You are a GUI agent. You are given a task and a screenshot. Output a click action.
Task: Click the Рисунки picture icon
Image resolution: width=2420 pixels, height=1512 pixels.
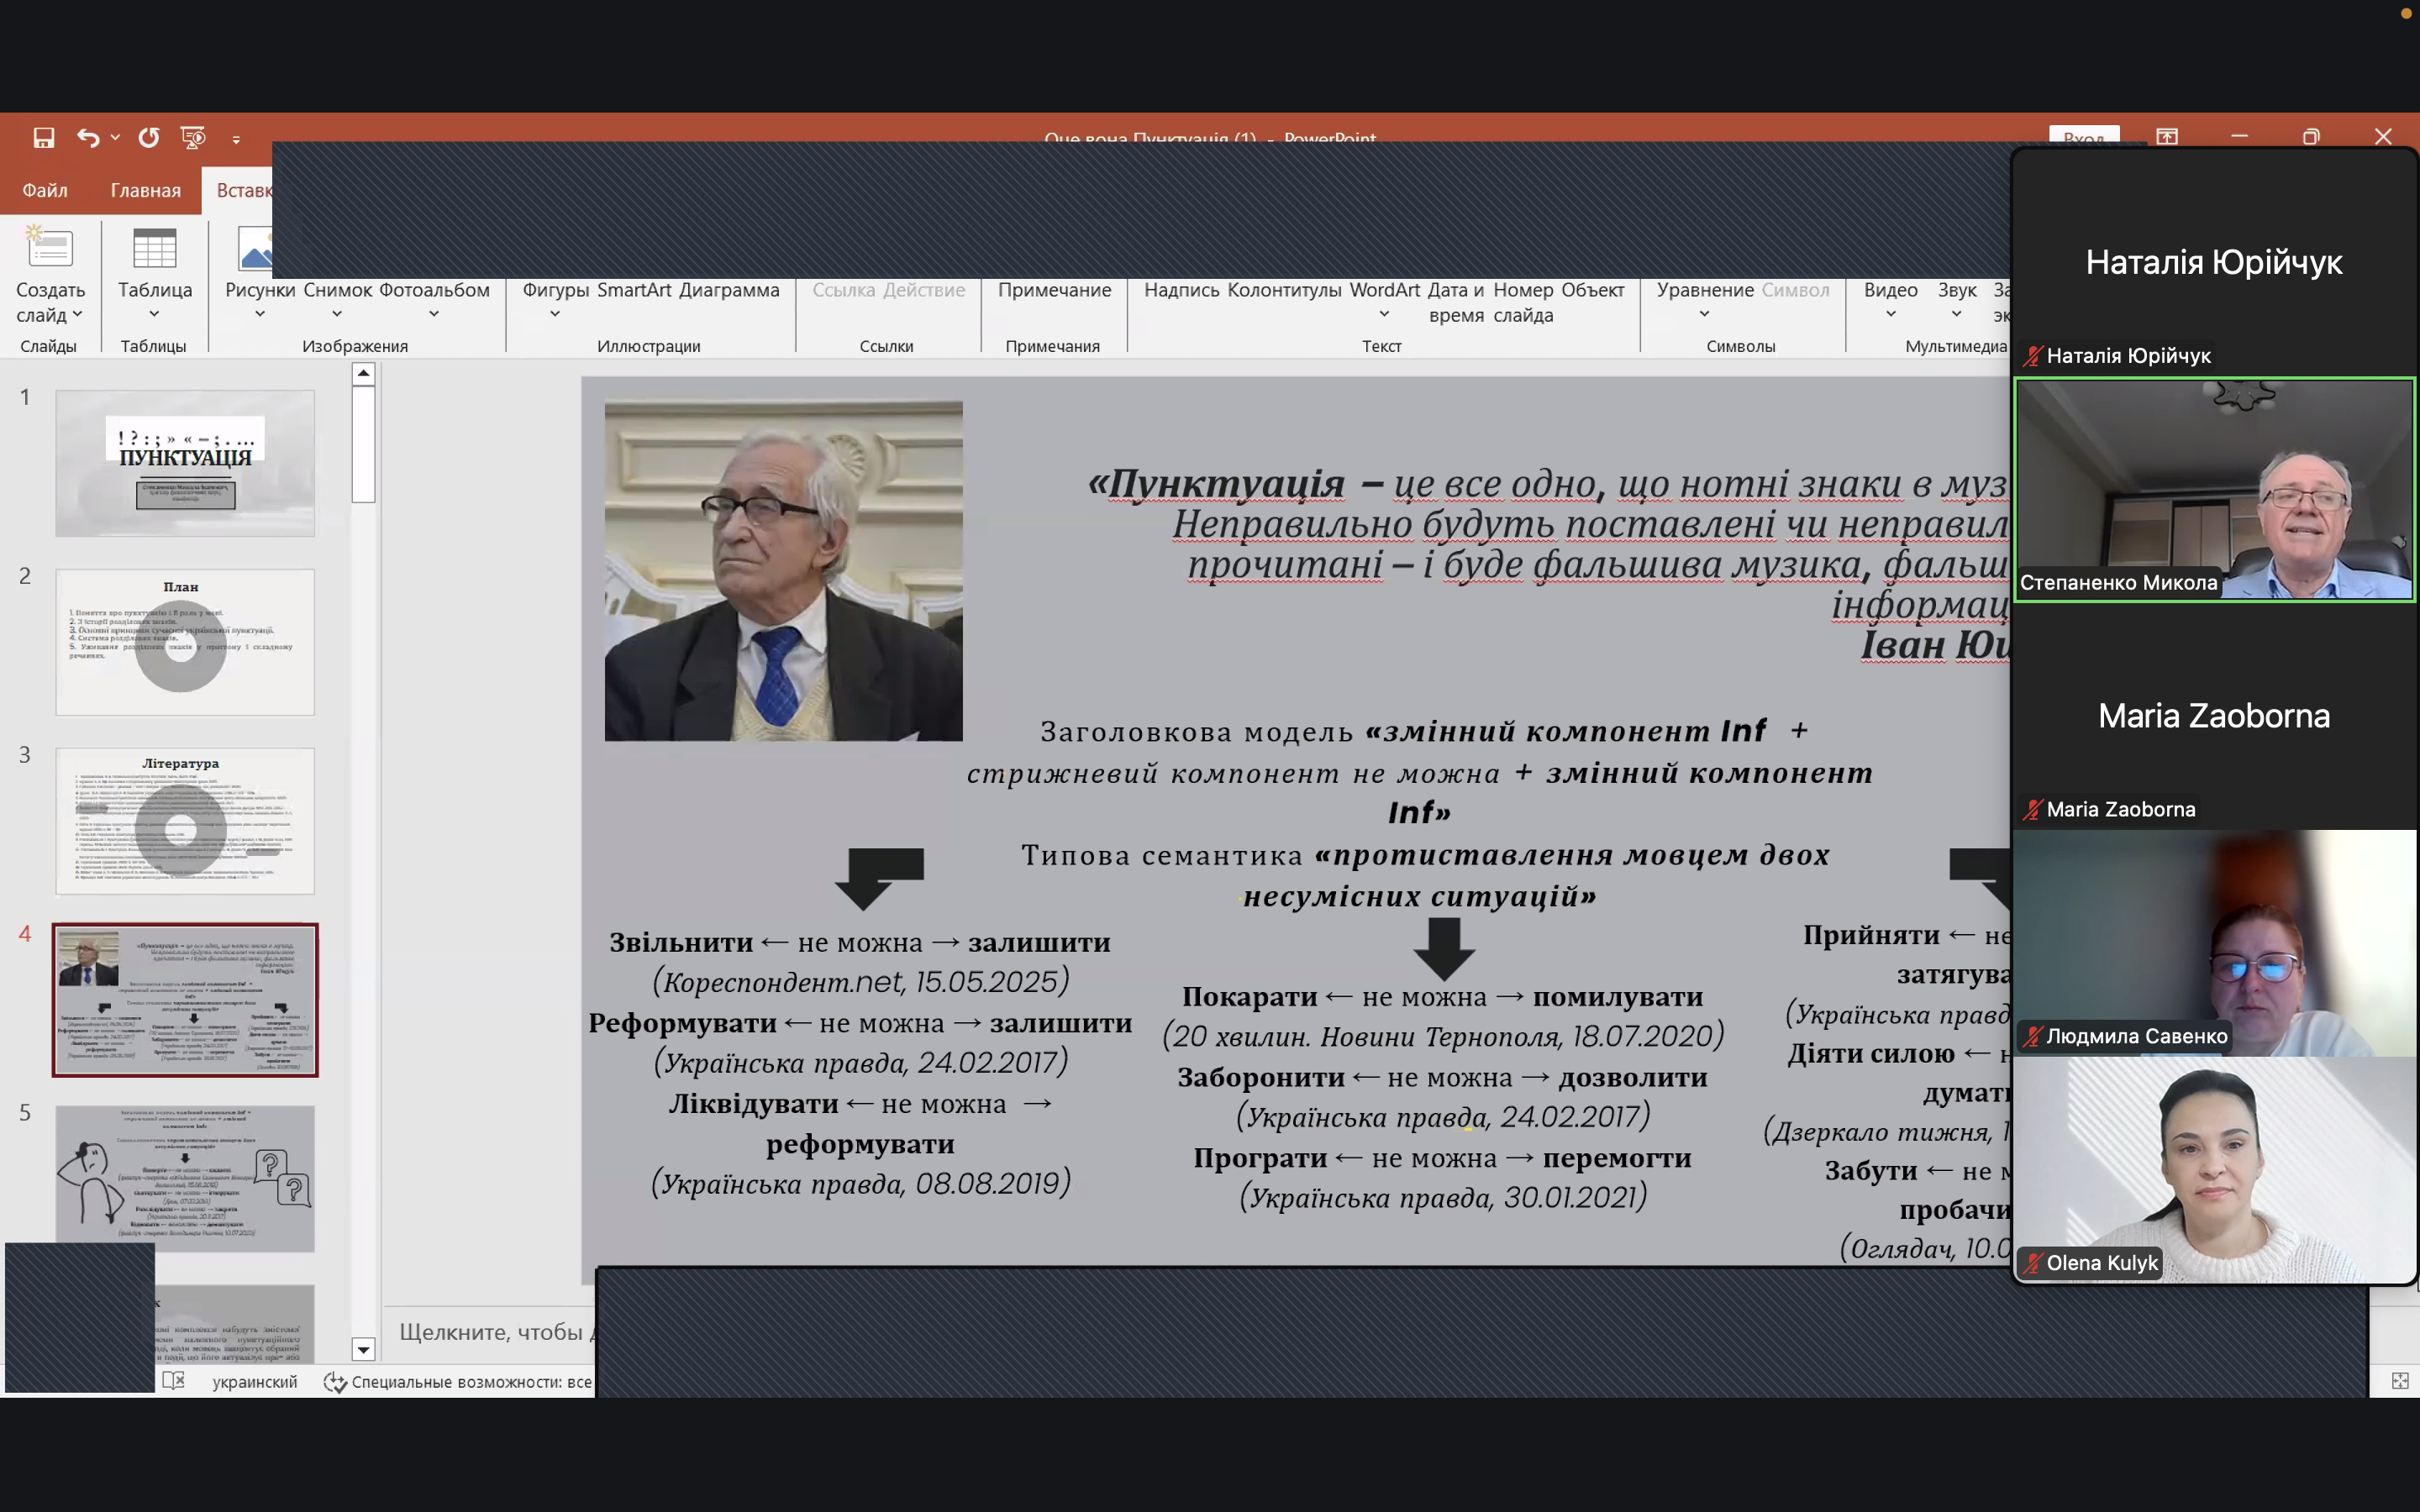click(x=255, y=249)
